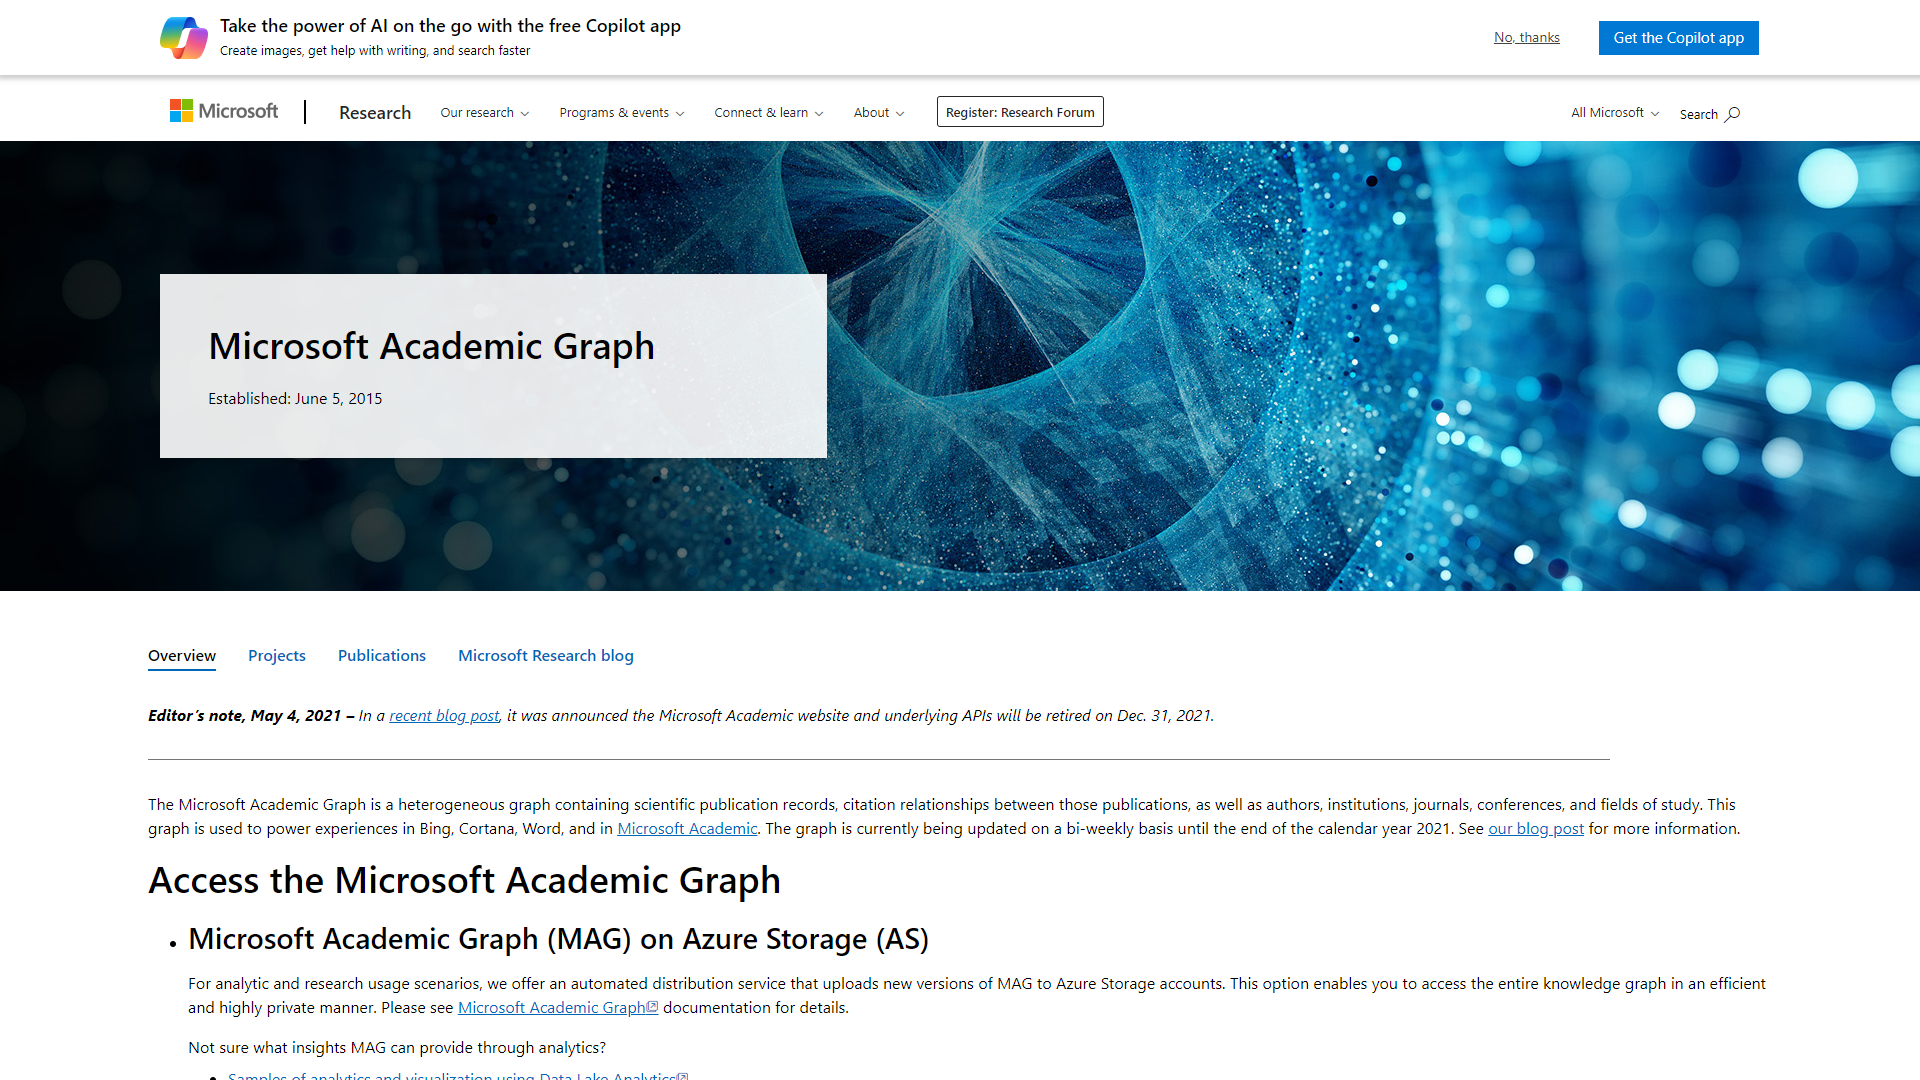The width and height of the screenshot is (1920, 1080).
Task: Expand the Our research menu chevron
Action: [x=524, y=113]
